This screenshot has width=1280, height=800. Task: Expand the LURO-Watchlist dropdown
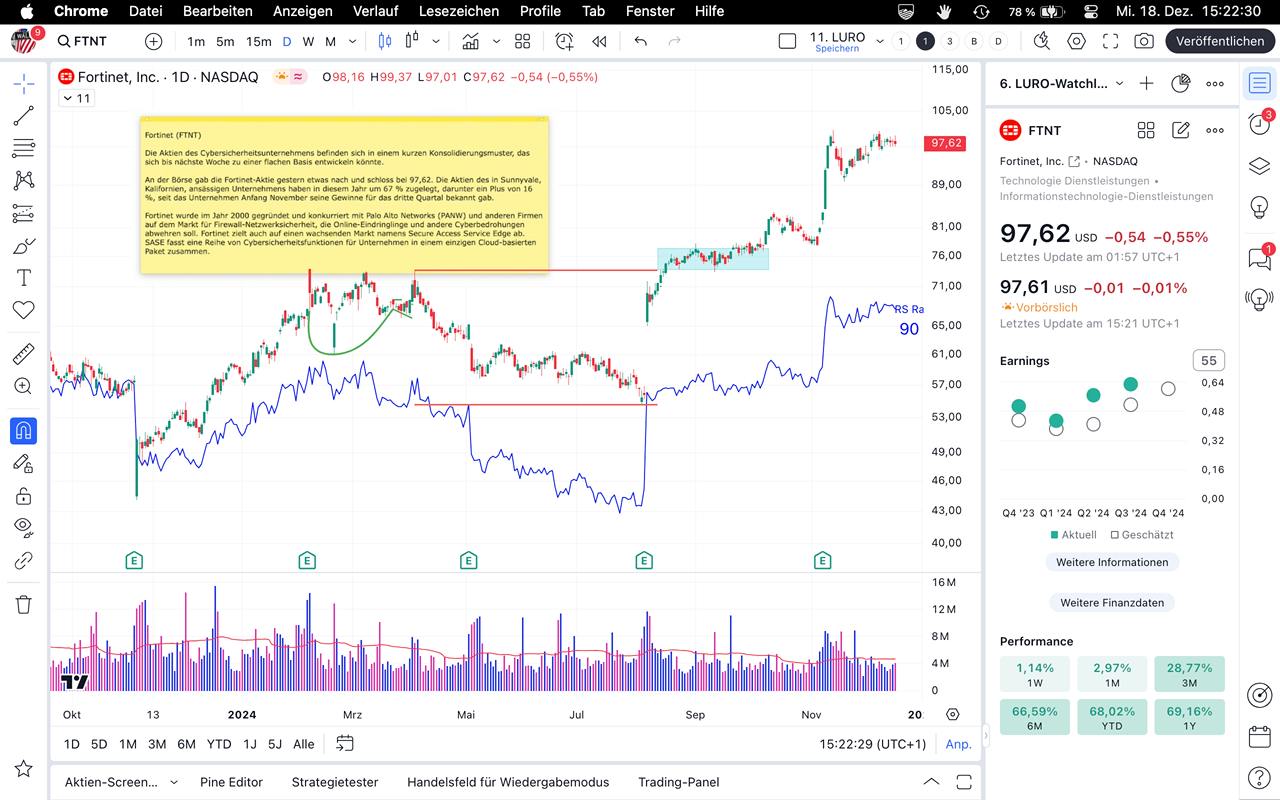tap(1119, 84)
